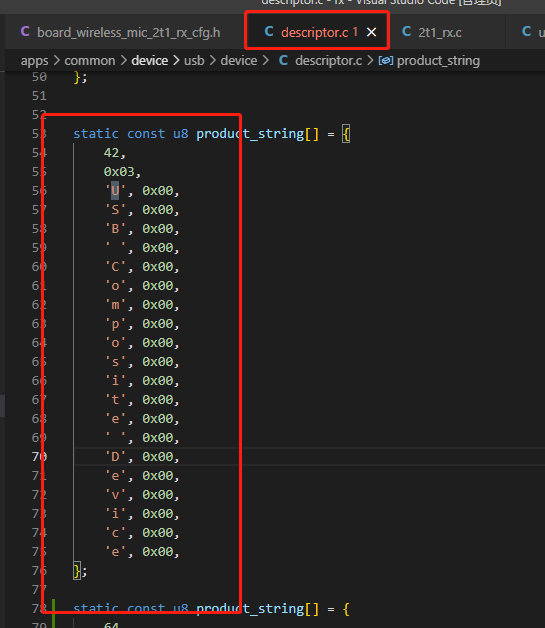Click character 'v' on line 72
This screenshot has width=545, height=628.
coord(115,495)
